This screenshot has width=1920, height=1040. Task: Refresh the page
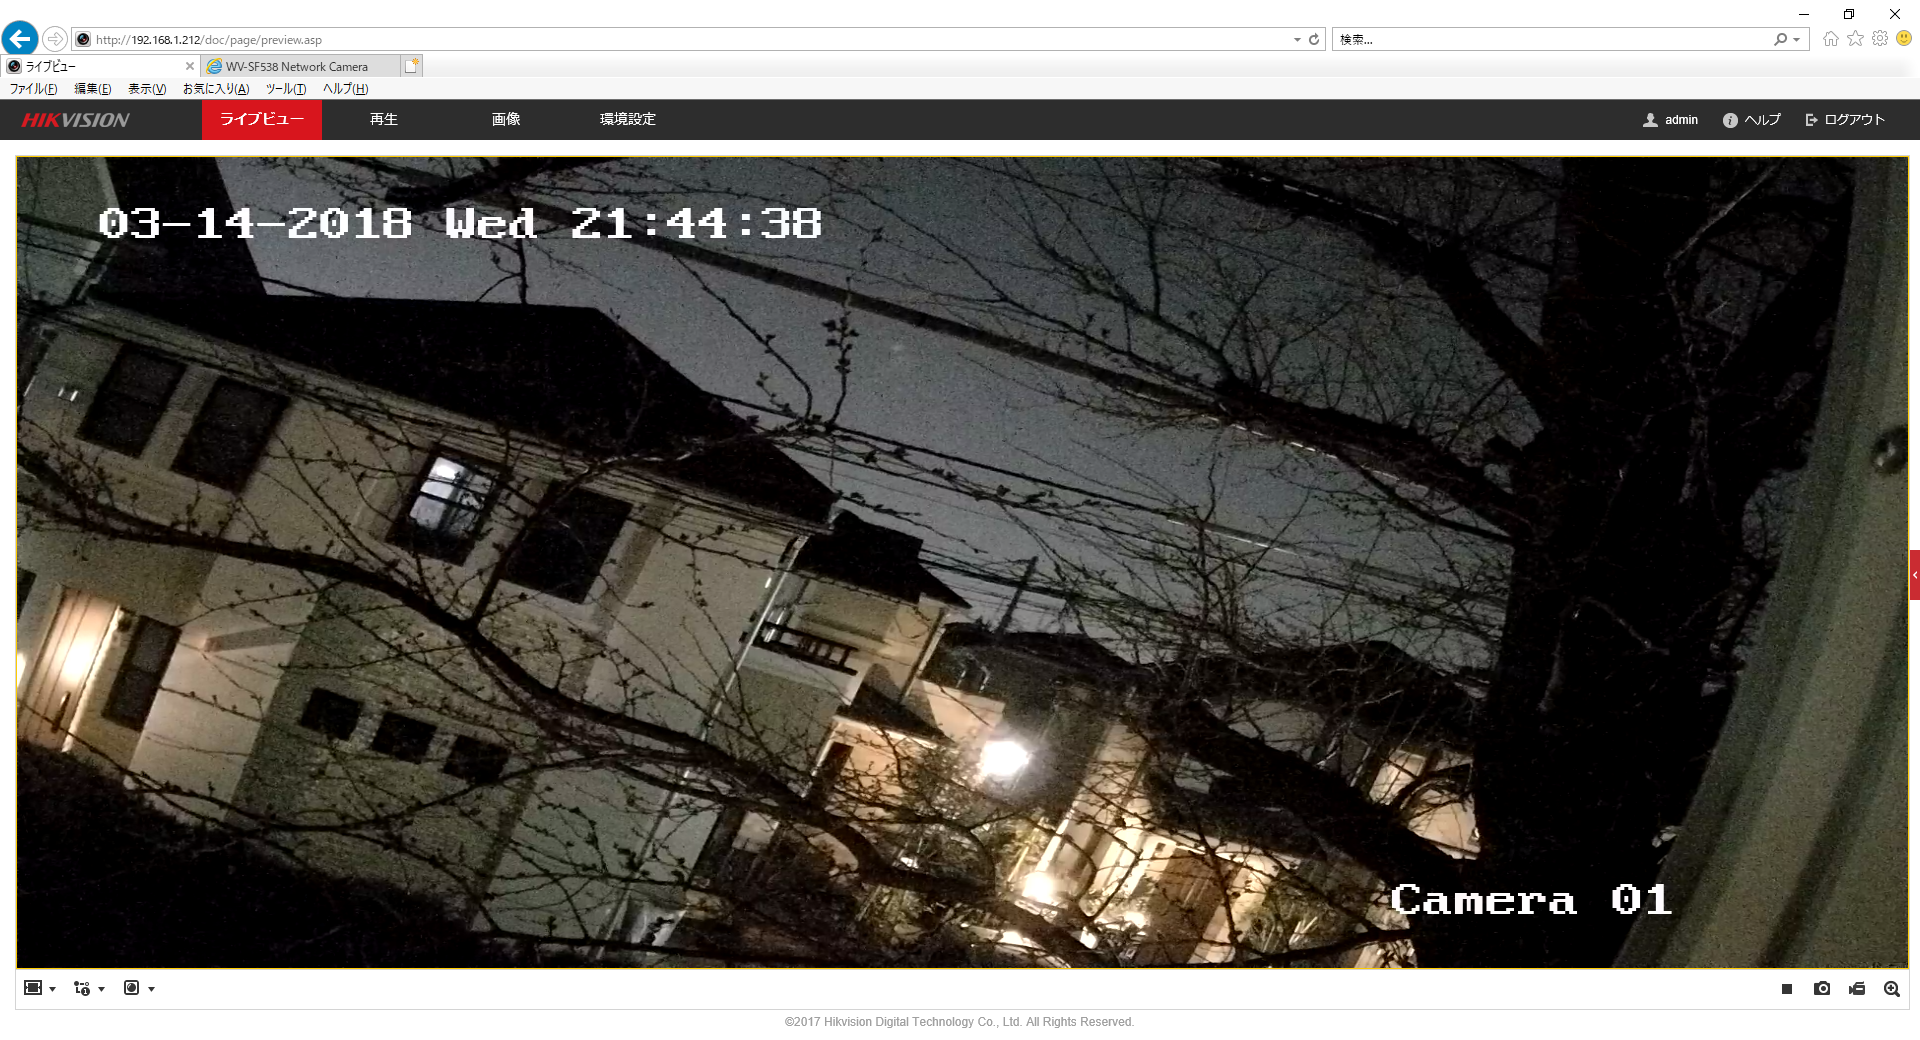pyautogui.click(x=1314, y=40)
